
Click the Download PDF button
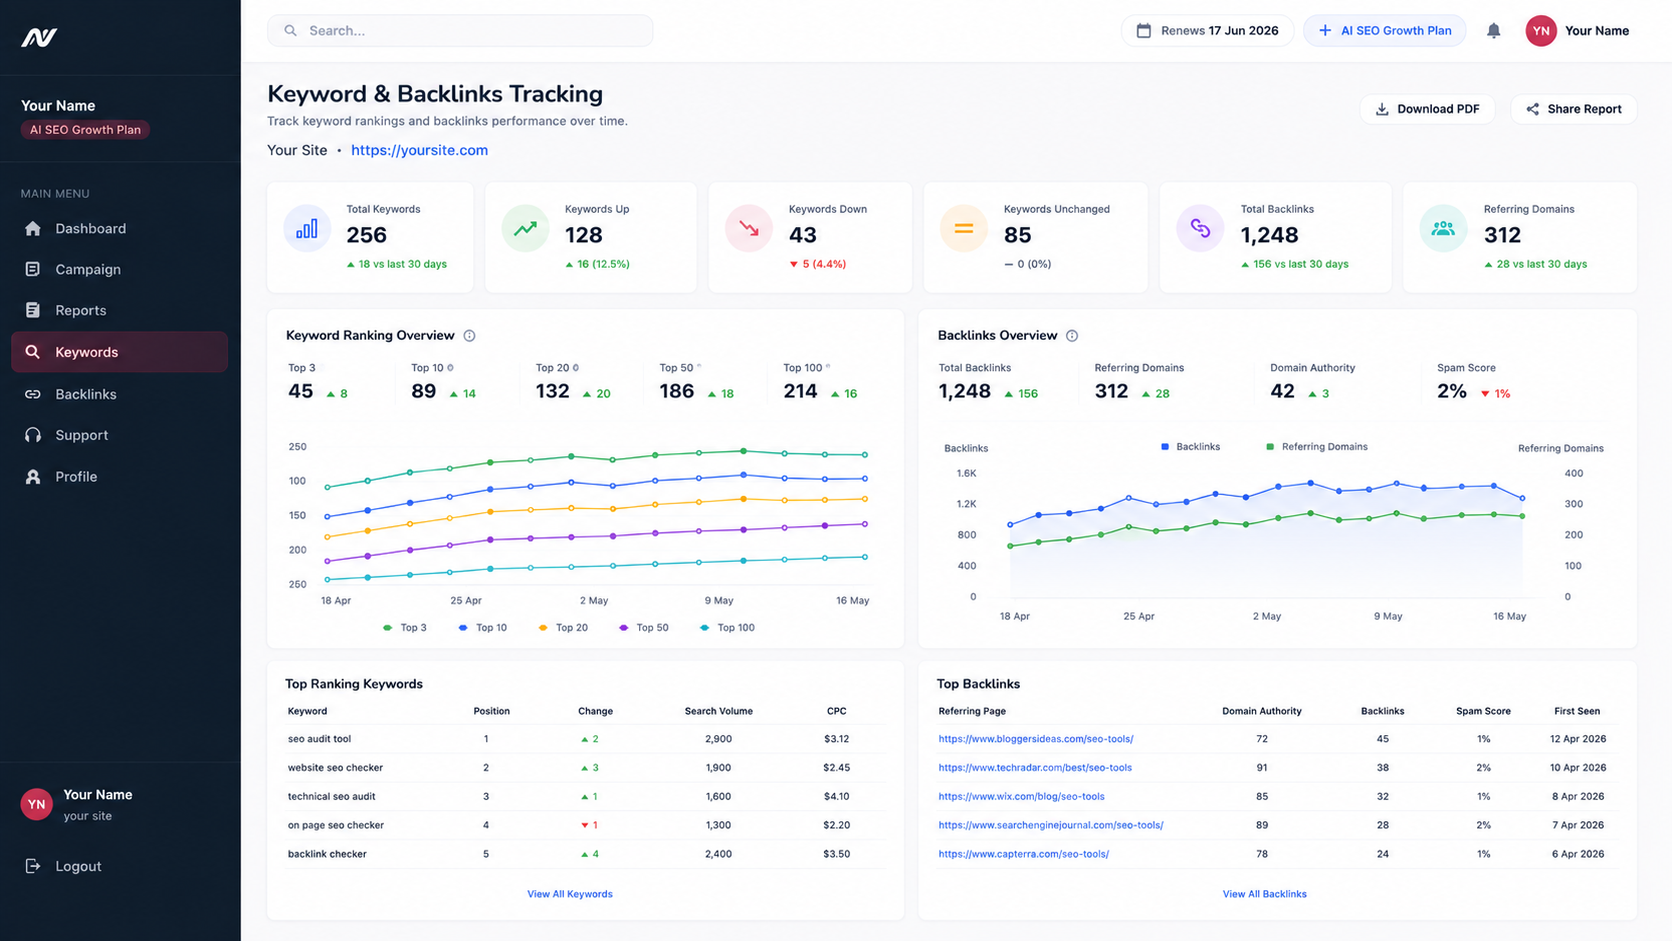[x=1427, y=109]
